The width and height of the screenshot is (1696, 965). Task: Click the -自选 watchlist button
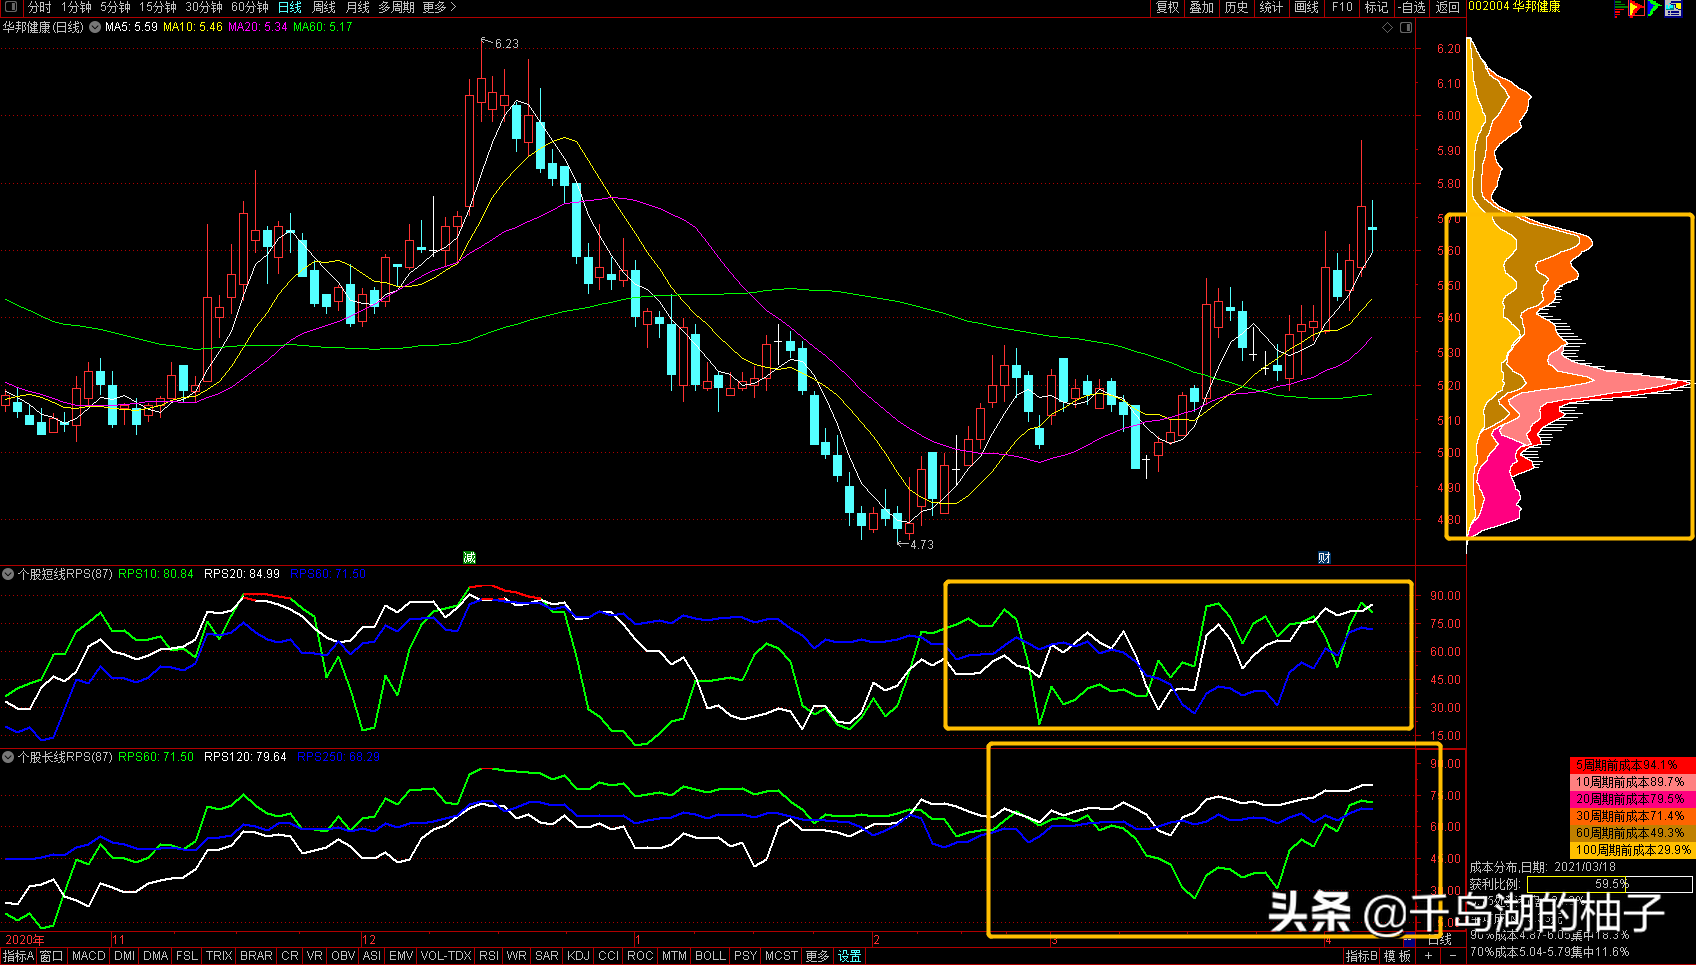tap(1412, 7)
